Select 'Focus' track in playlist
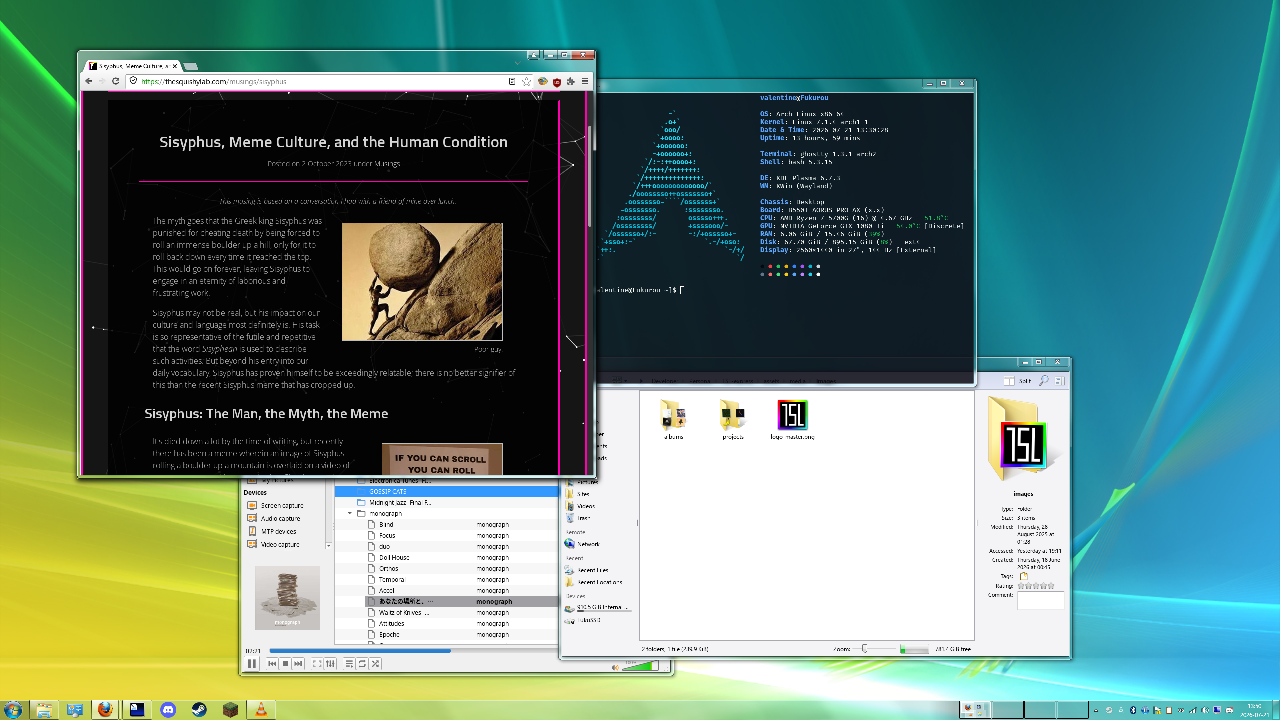The image size is (1280, 720). [388, 535]
